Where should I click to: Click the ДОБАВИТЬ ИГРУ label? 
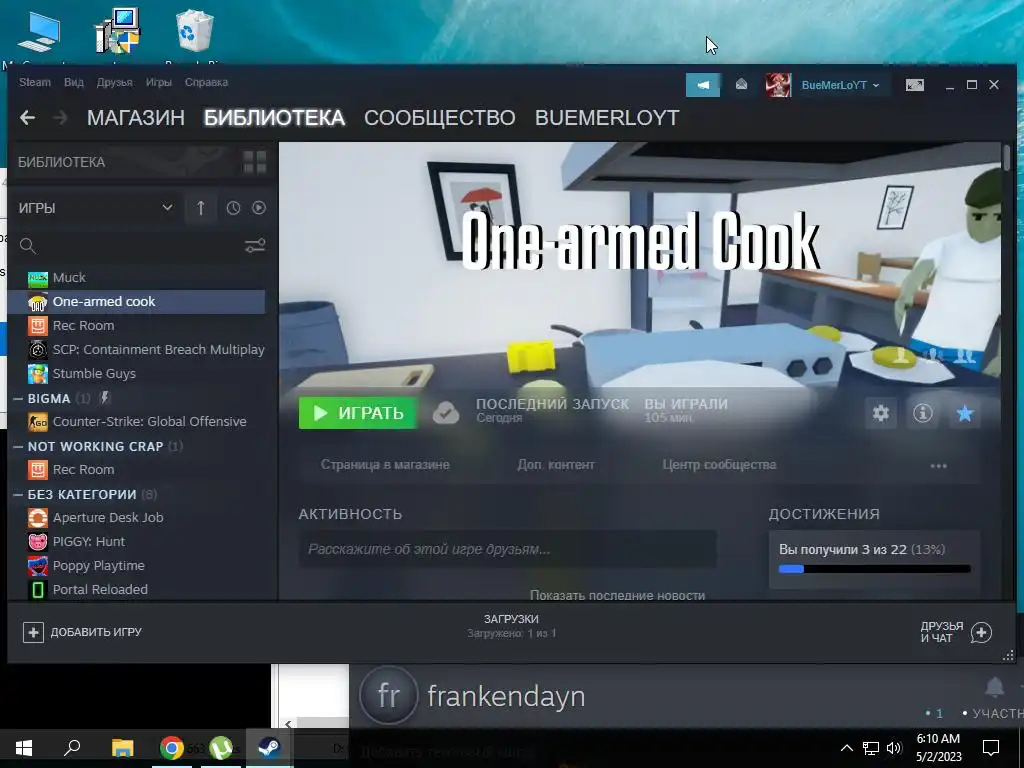tap(96, 632)
